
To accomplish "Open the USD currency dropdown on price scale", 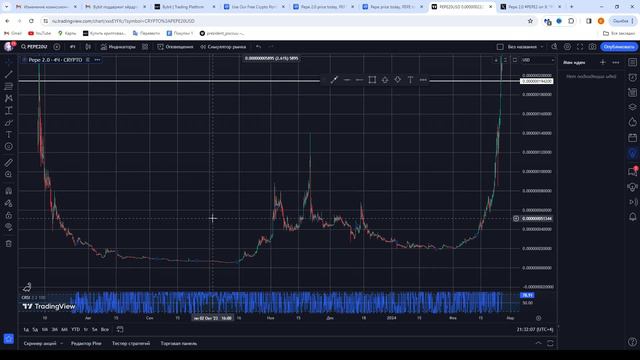I will 538,60.
